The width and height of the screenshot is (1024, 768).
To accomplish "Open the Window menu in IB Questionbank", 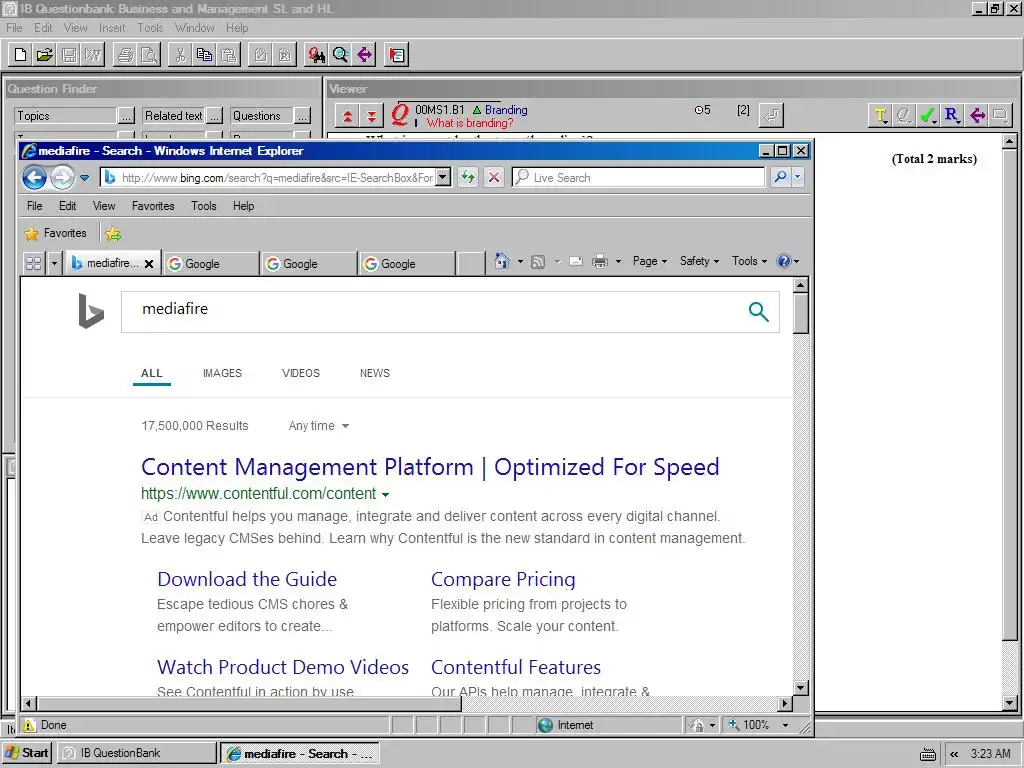I will (x=195, y=27).
